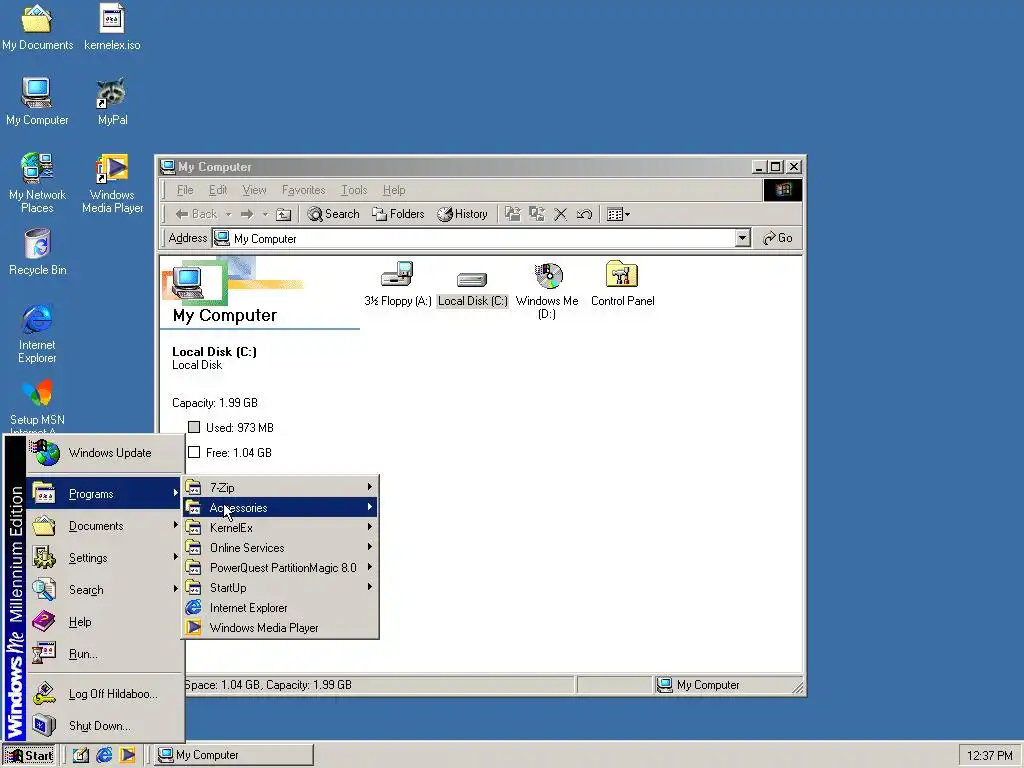Open Back button history dropdown arrow
1024x768 pixels.
229,214
